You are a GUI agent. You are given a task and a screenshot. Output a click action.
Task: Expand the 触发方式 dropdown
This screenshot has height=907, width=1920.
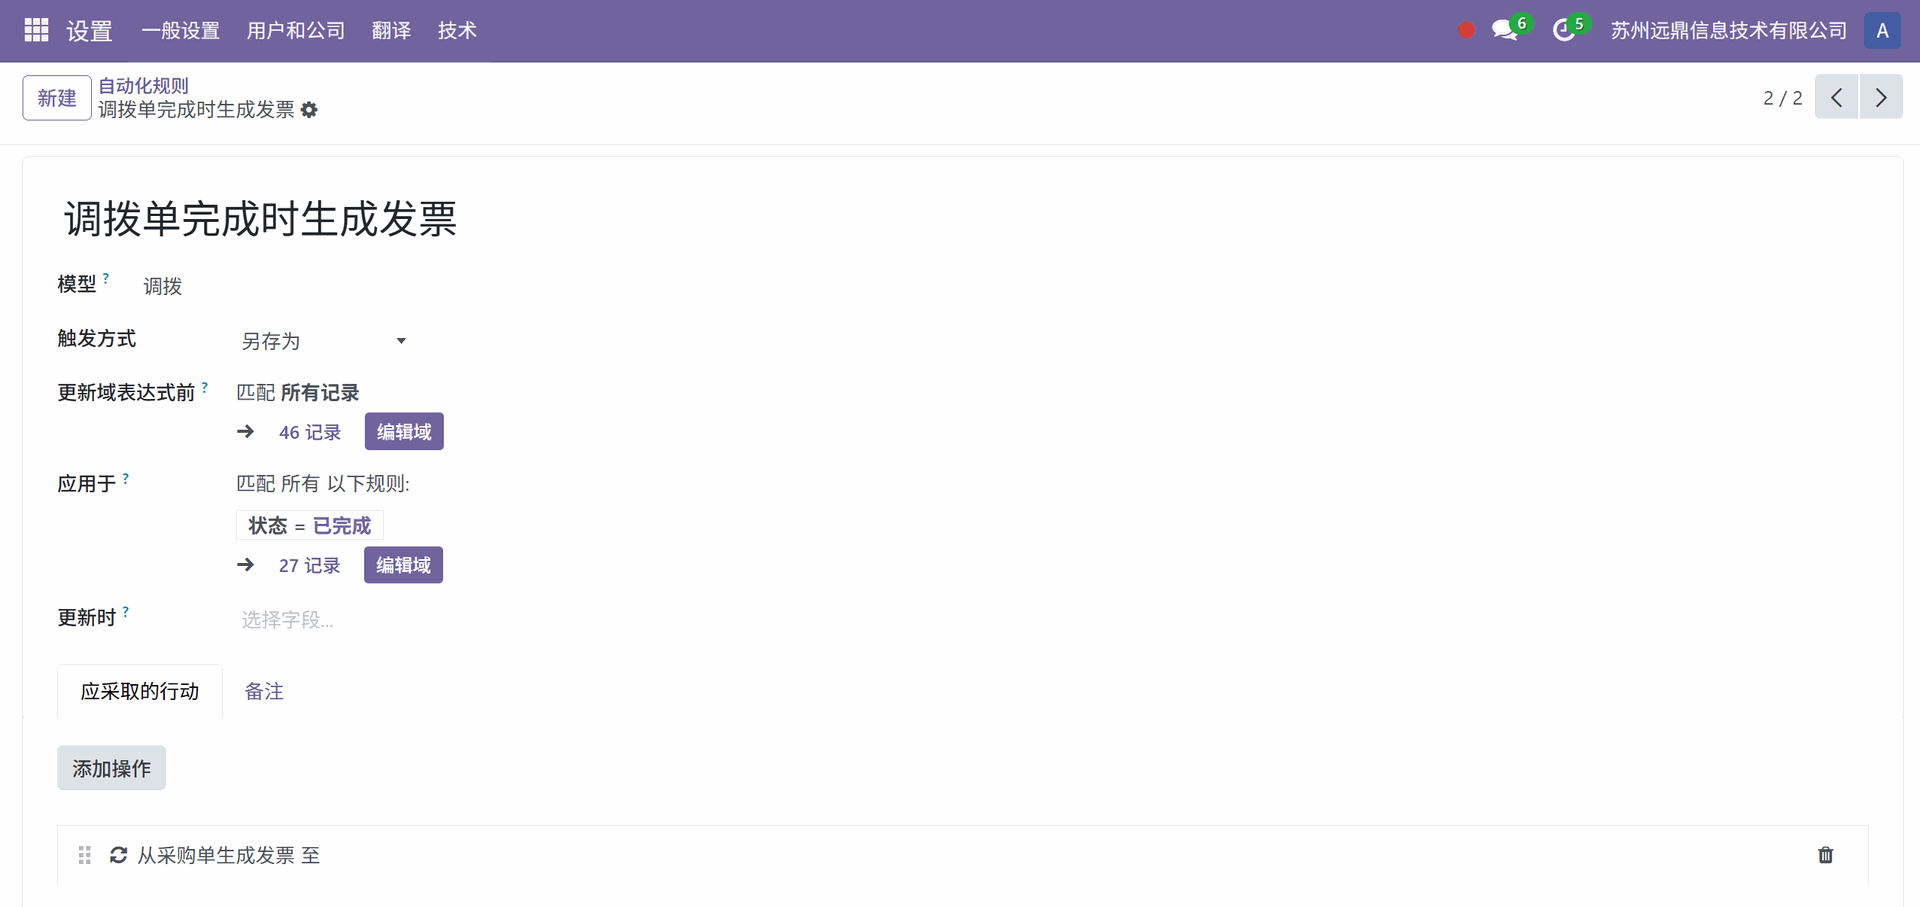coord(325,341)
